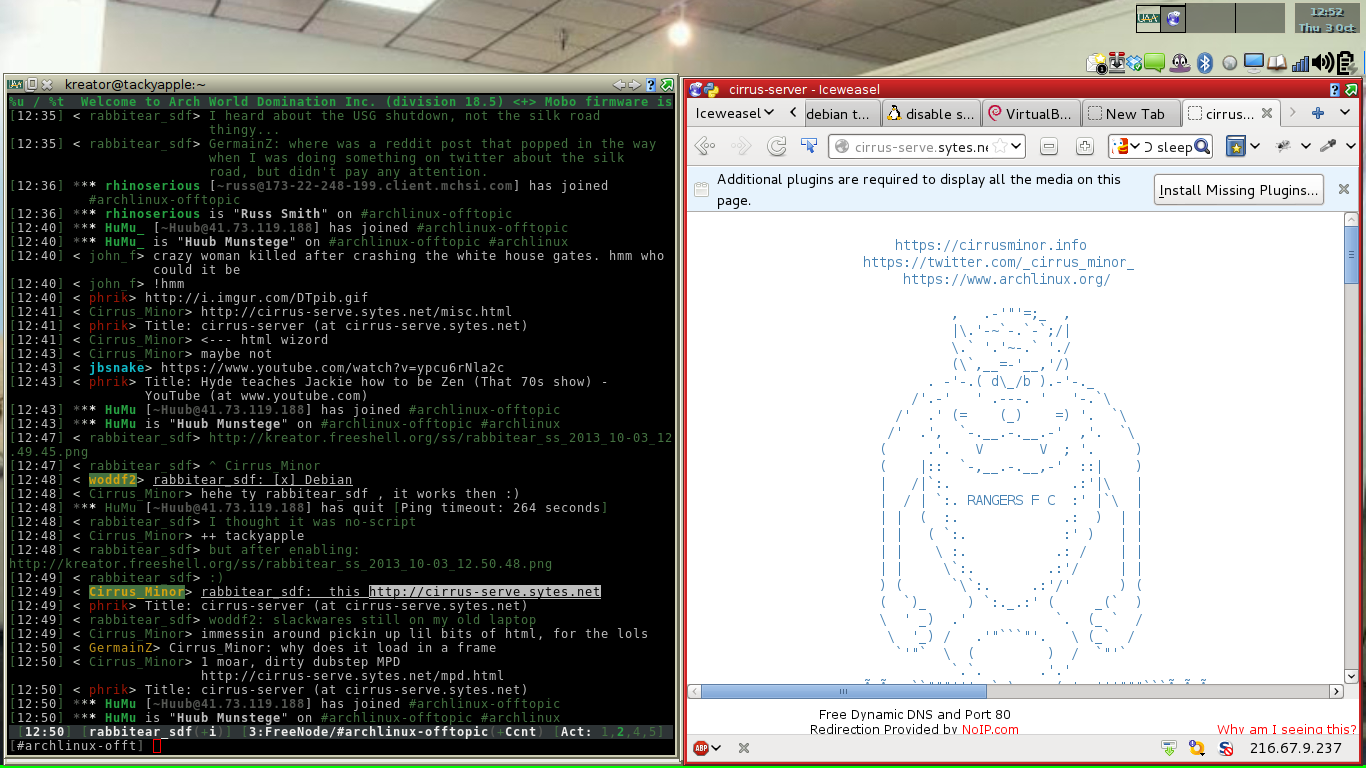The image size is (1366, 768).
Task: Expand the eyedropper tool dropdown arrow
Action: (1350, 147)
